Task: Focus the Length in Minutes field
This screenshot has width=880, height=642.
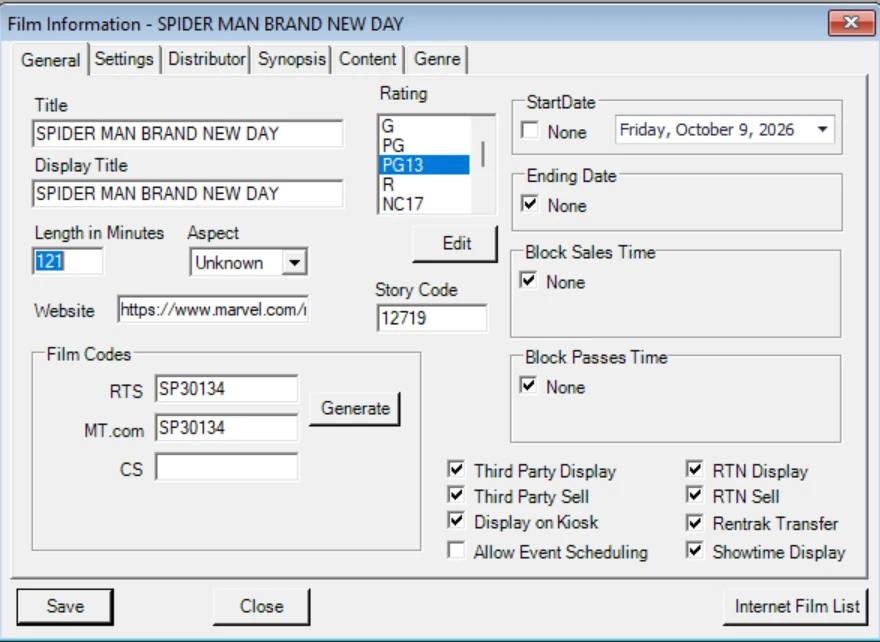Action: tap(68, 262)
